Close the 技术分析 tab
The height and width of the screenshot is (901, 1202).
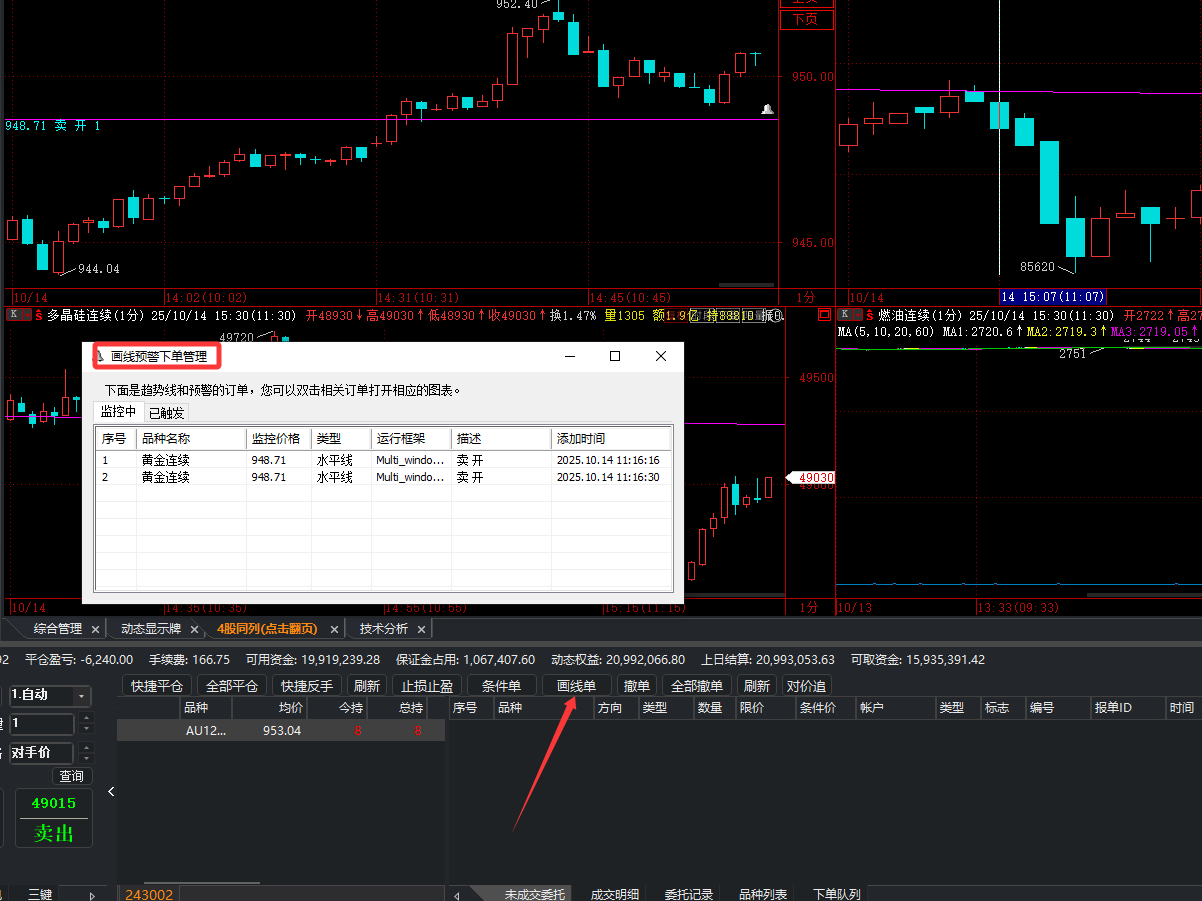(x=421, y=629)
